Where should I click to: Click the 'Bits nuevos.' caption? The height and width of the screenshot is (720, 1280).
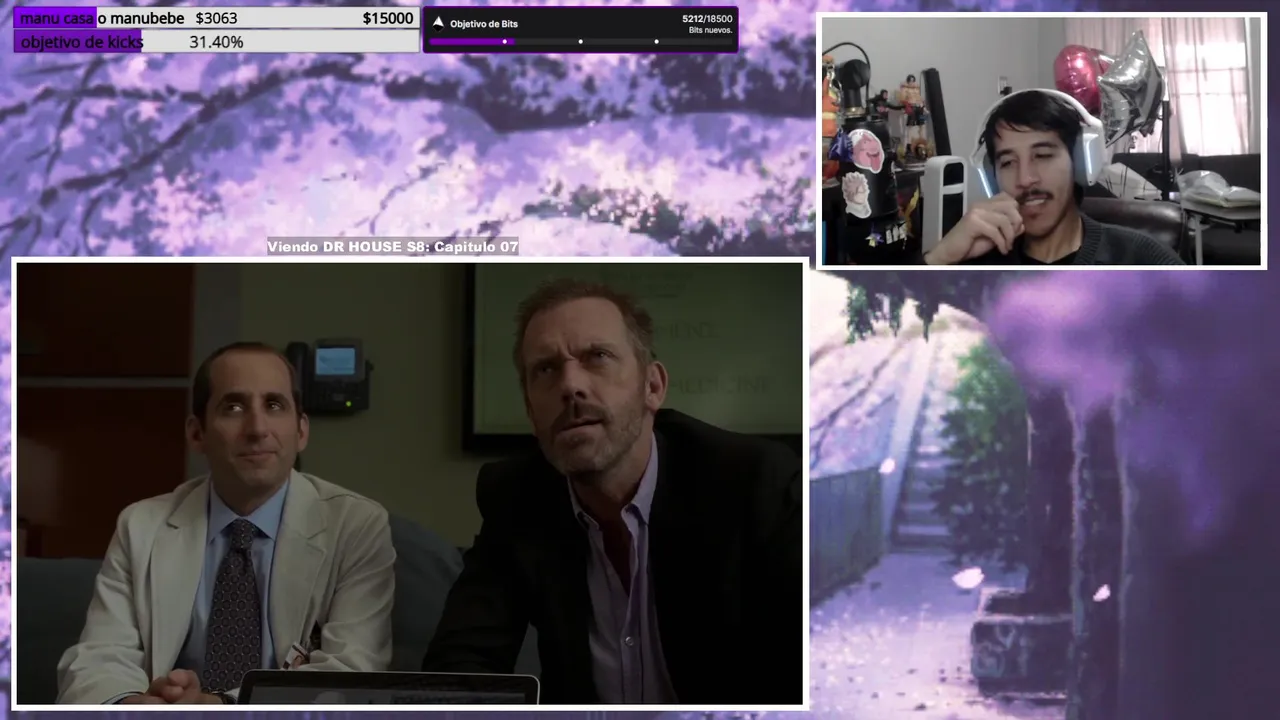711,30
